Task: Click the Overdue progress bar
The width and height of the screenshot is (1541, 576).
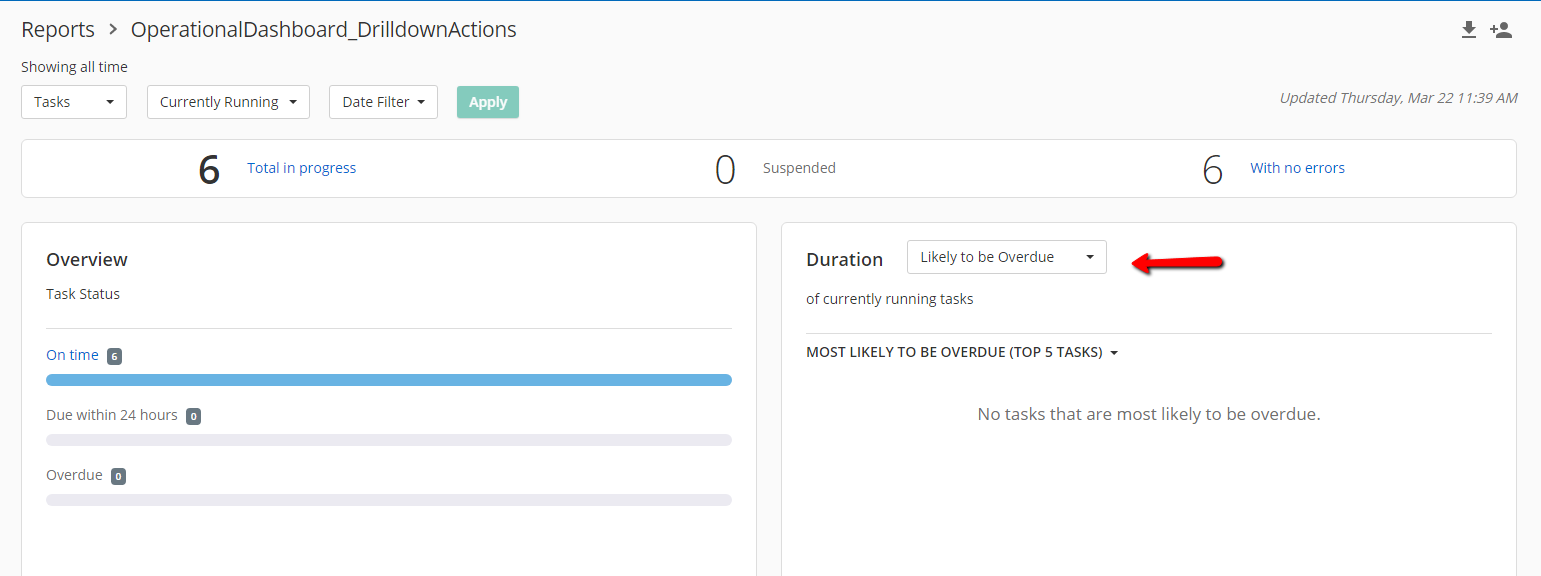Action: [x=389, y=500]
